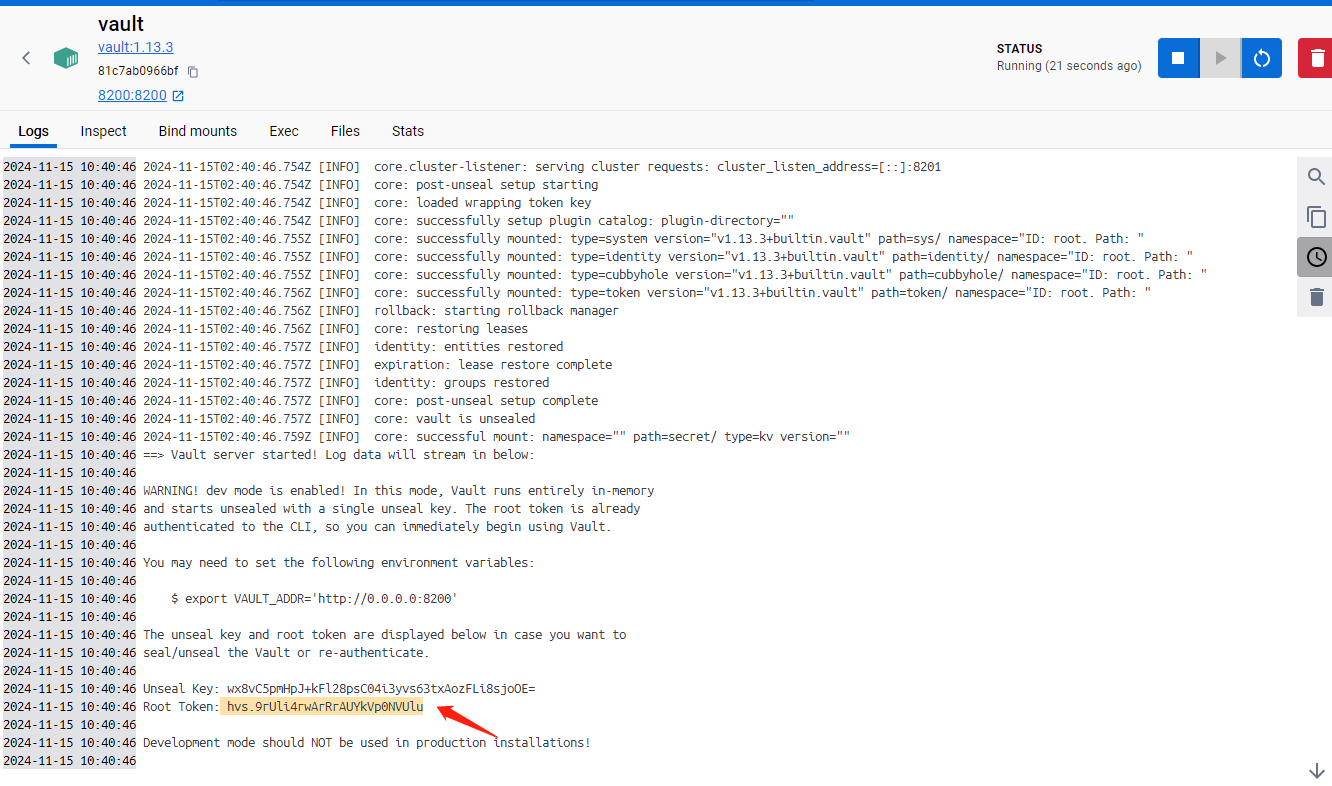Open port mapping 8200:8200 in browser
This screenshot has height=786, width=1332.
[141, 96]
